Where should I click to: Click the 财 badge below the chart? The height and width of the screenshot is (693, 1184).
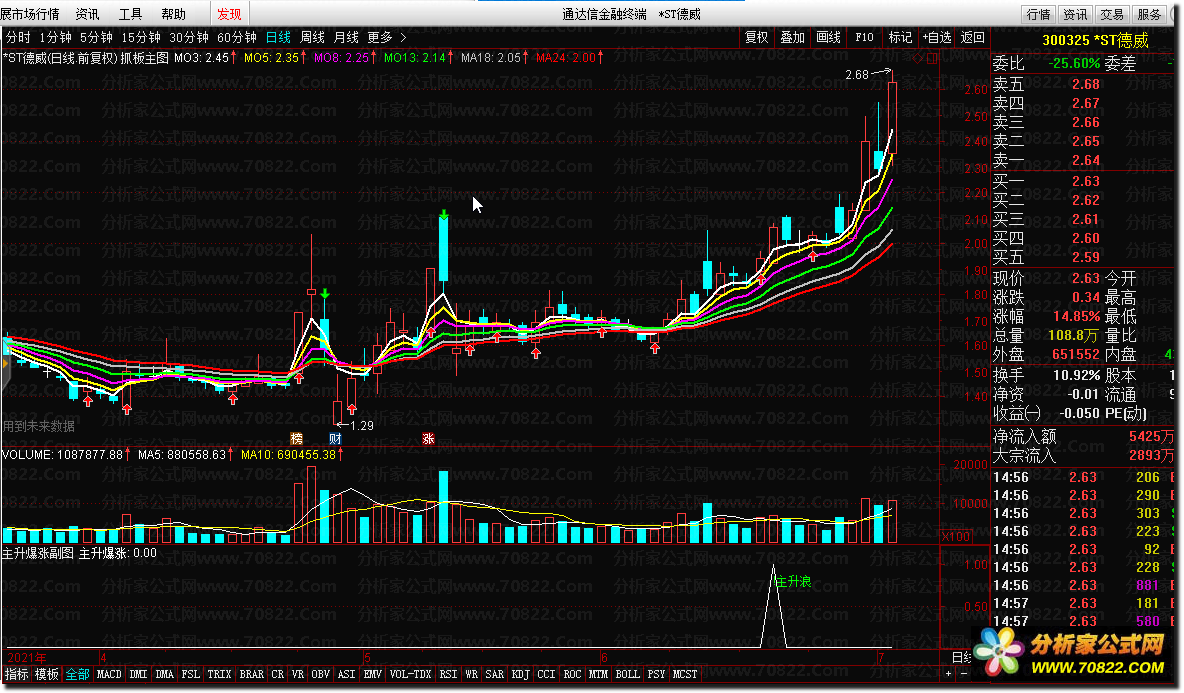(335, 439)
